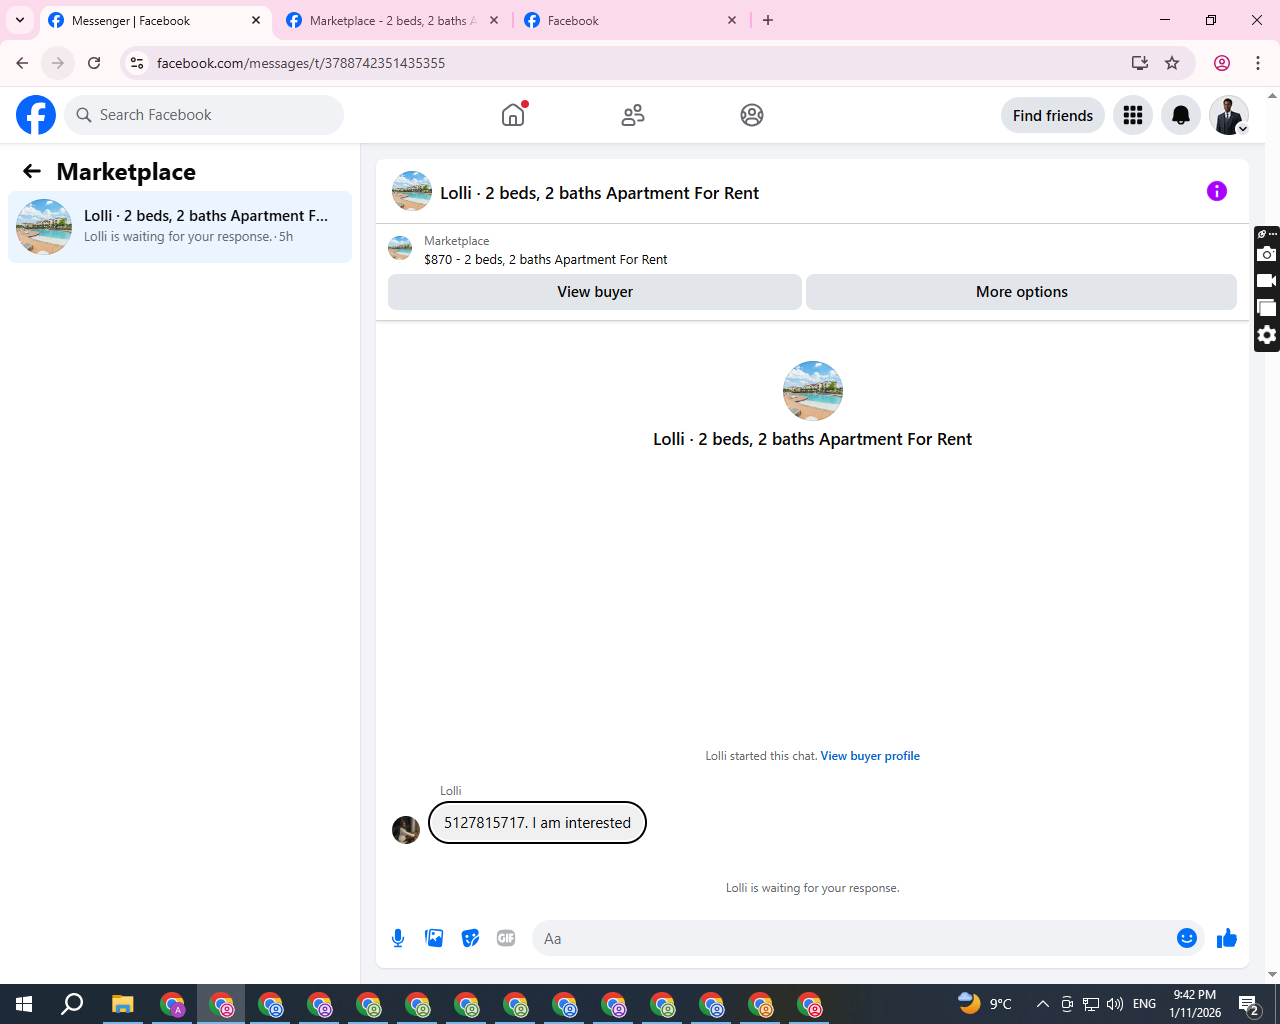The width and height of the screenshot is (1280, 1024).
Task: Go to Facebook Home feed icon
Action: tap(513, 115)
